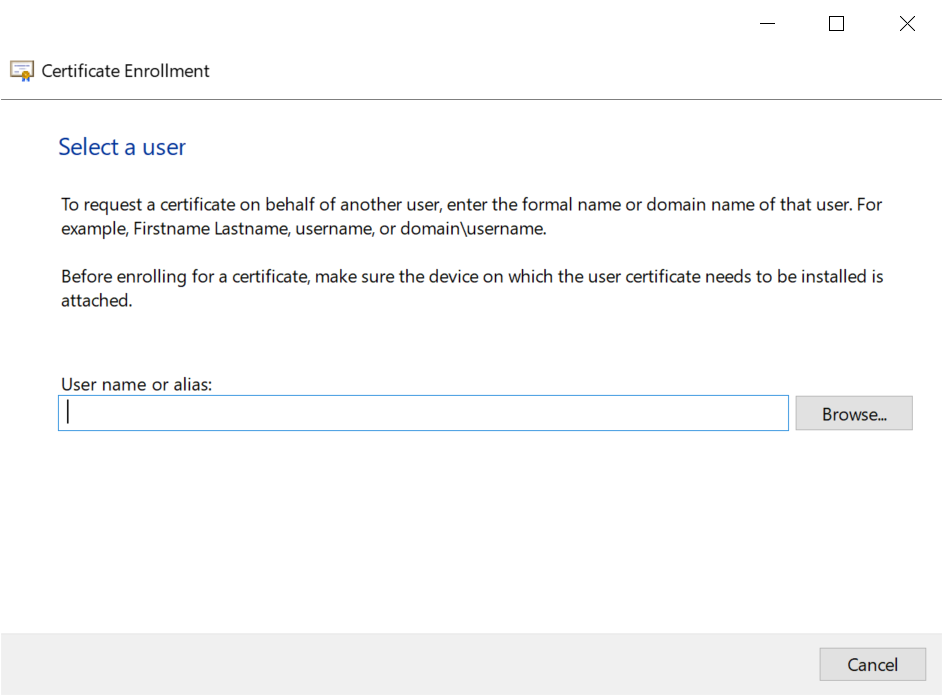This screenshot has height=696, width=943.
Task: Place cursor at right end of alias field
Action: [x=780, y=414]
